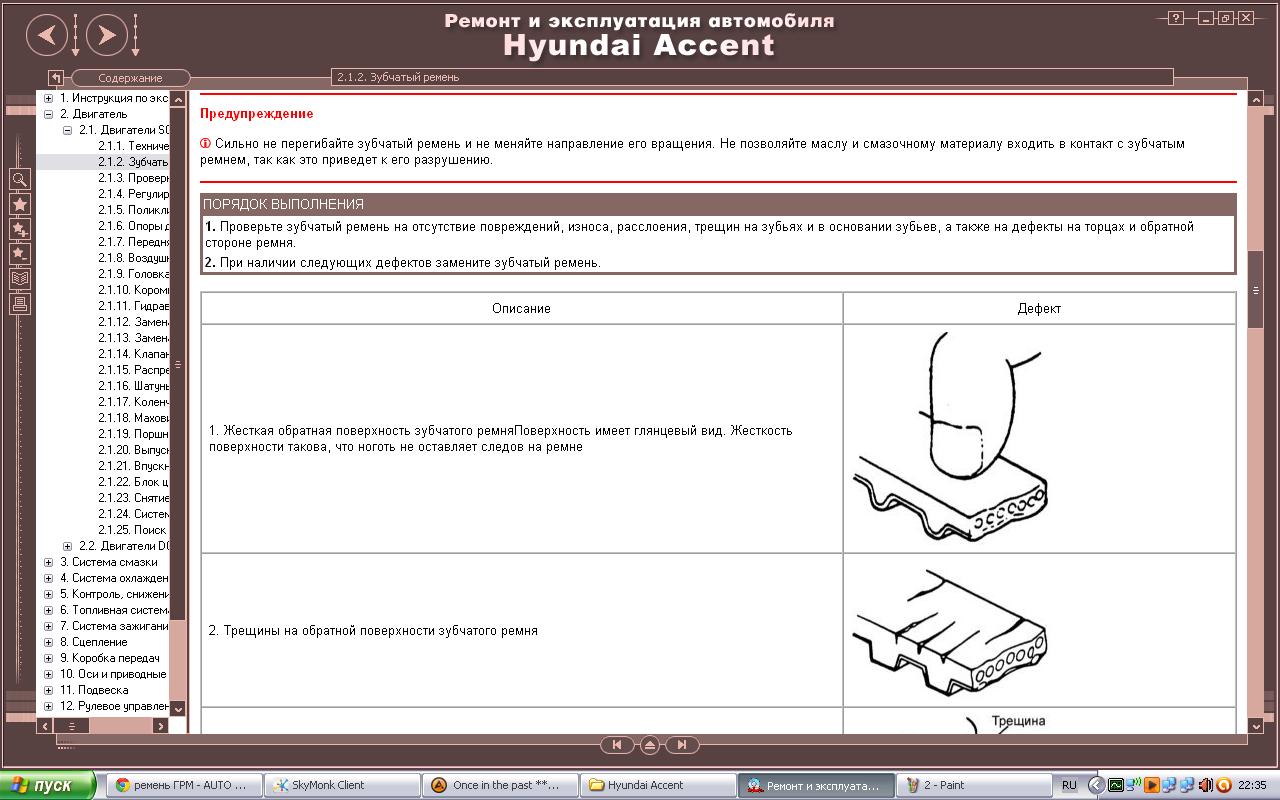Remove page from favorites (star minus)
Image resolution: width=1280 pixels, height=800 pixels.
coord(19,254)
